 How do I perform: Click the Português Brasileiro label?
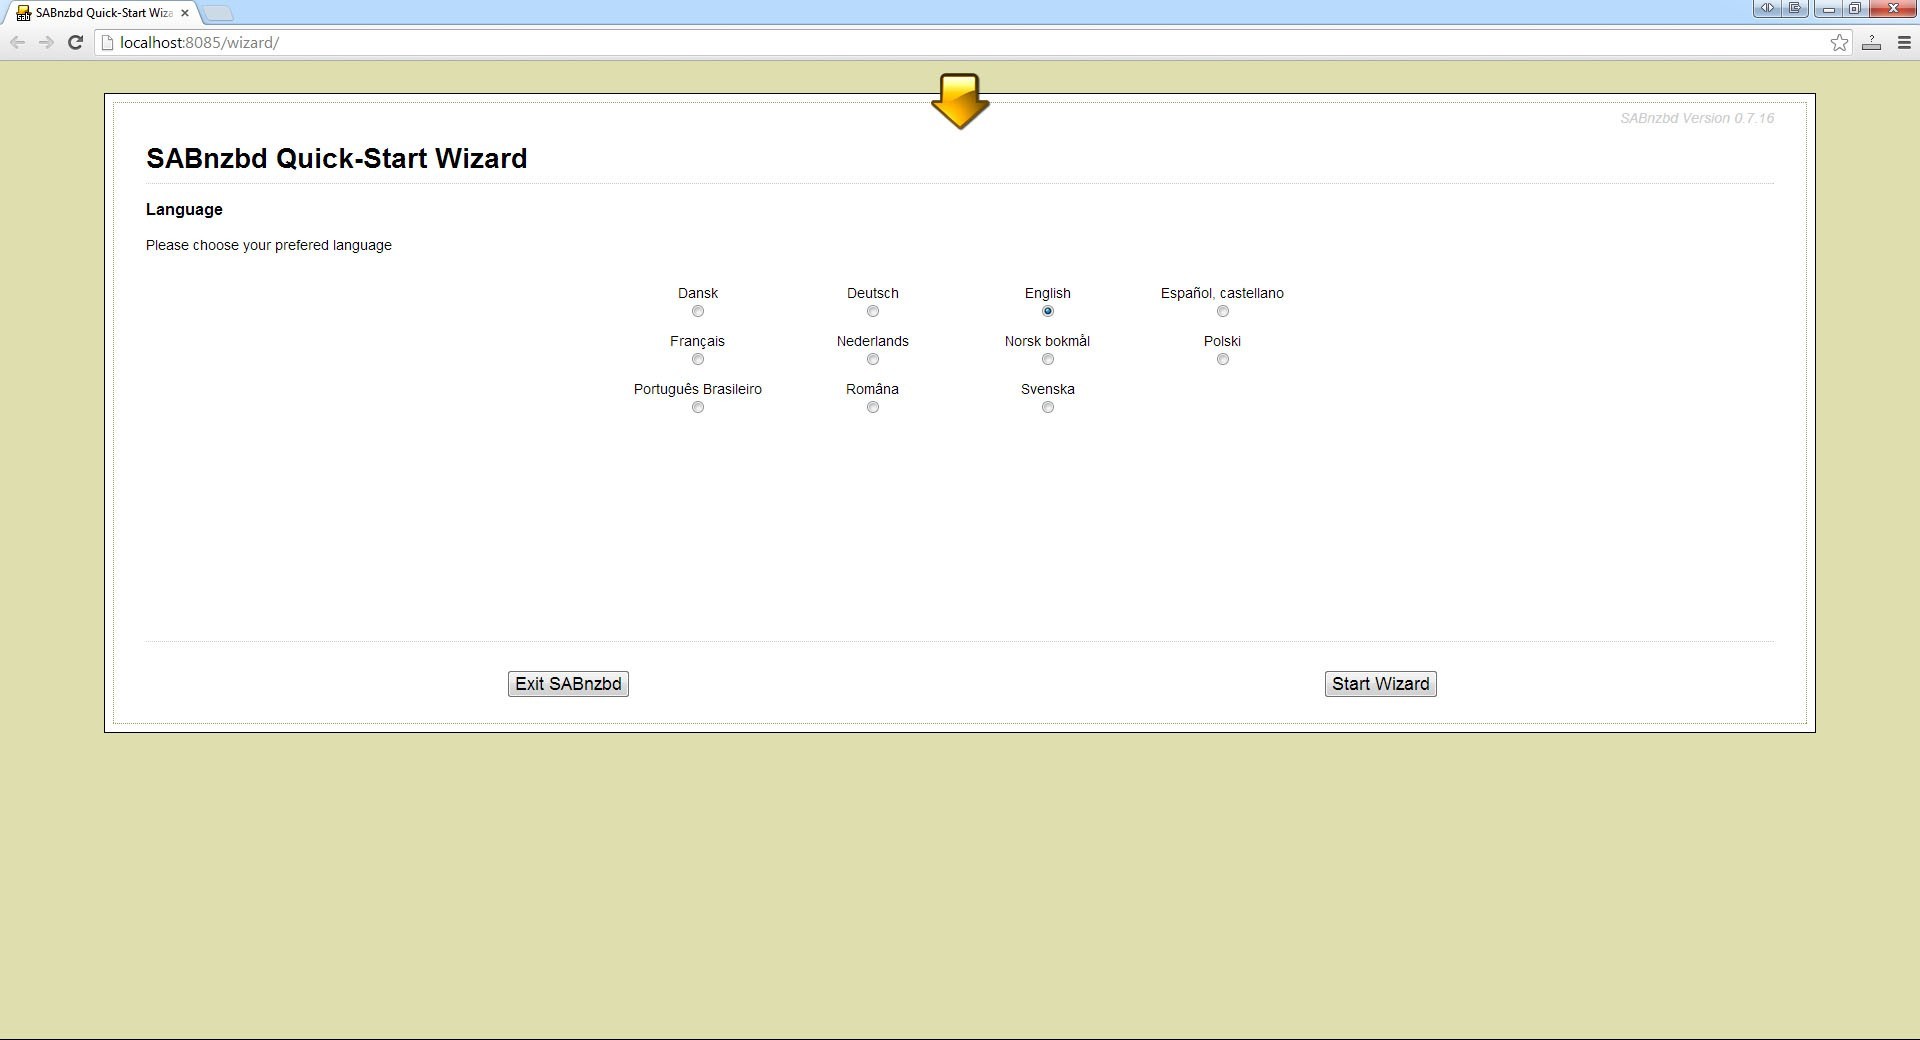pos(698,389)
